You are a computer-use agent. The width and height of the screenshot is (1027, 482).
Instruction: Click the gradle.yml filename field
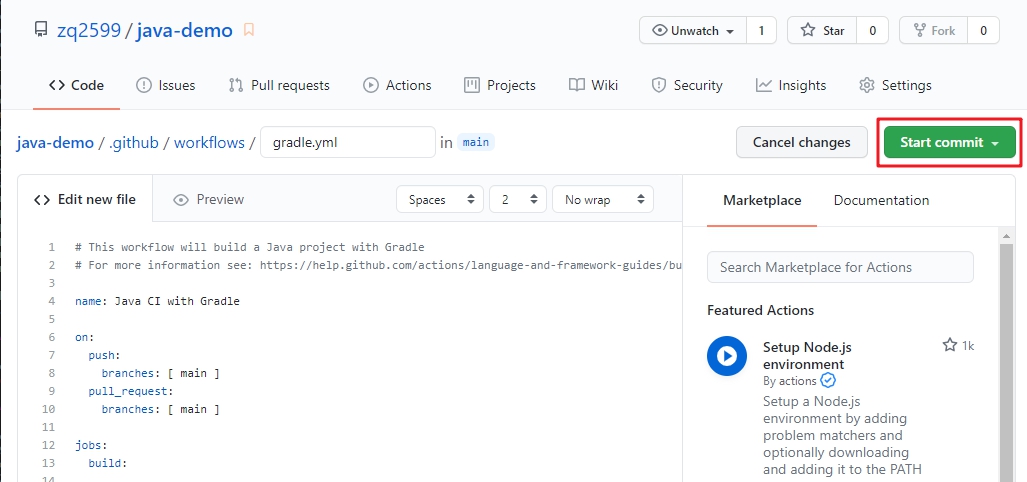point(348,142)
